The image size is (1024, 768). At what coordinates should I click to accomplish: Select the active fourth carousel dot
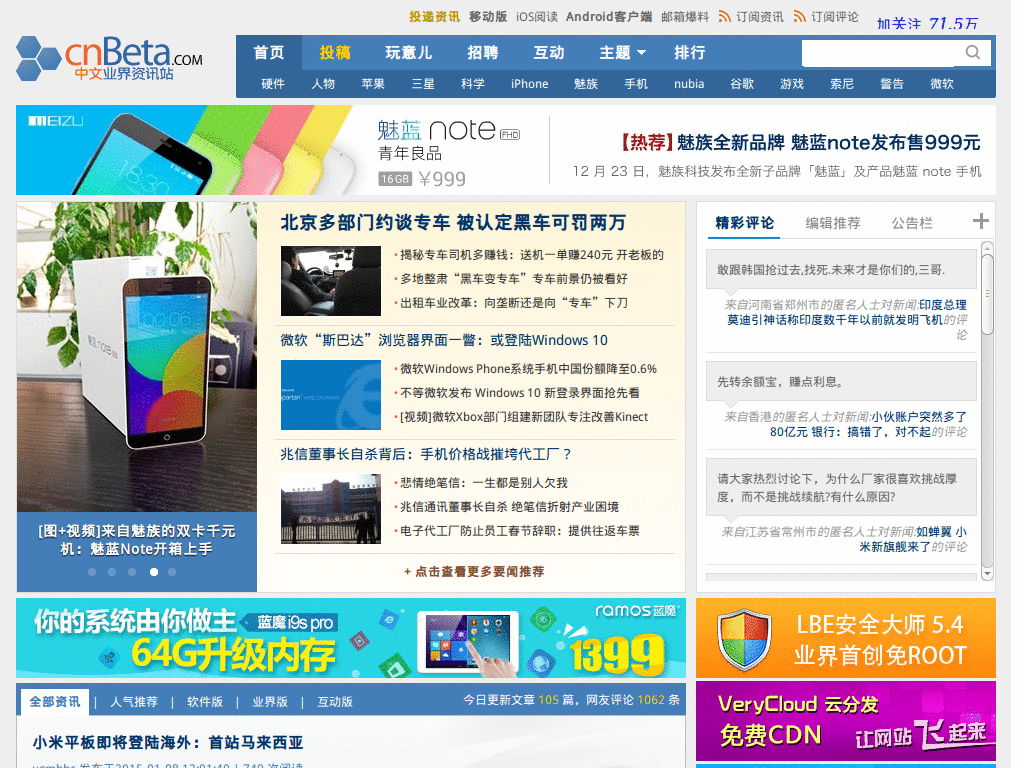[x=153, y=571]
